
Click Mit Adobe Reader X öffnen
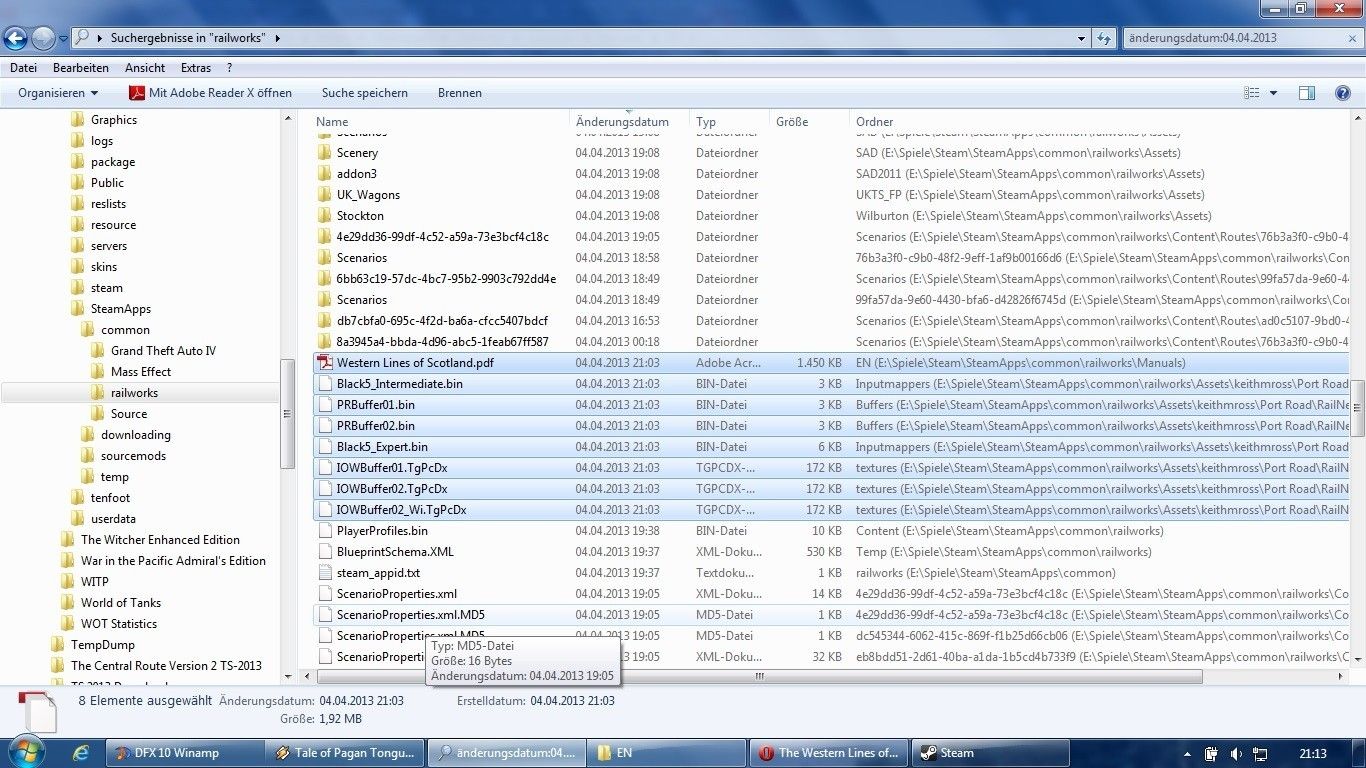click(x=210, y=93)
